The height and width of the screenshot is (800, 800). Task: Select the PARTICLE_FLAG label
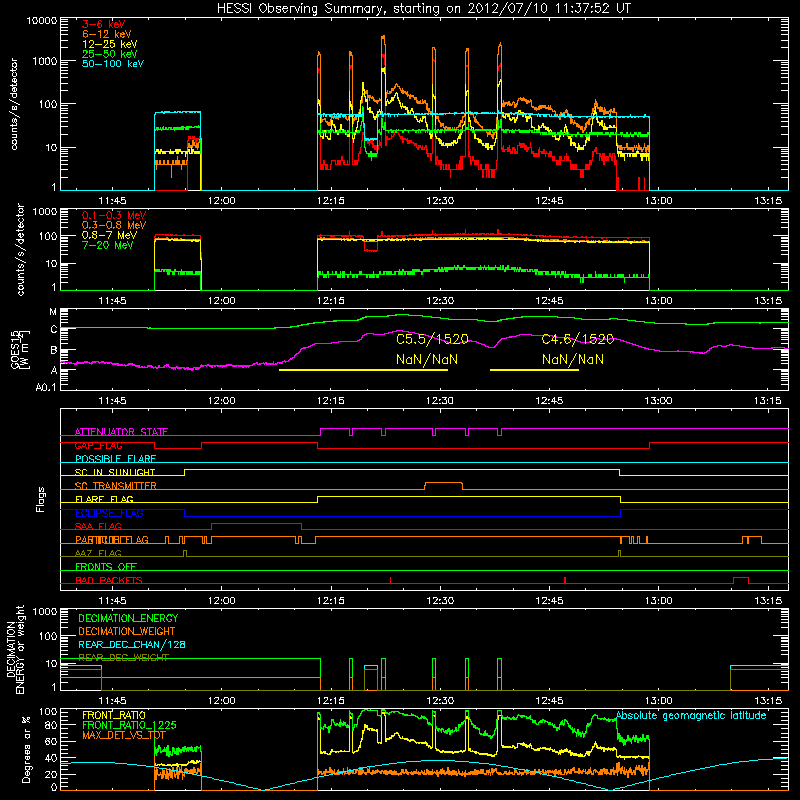click(112, 540)
